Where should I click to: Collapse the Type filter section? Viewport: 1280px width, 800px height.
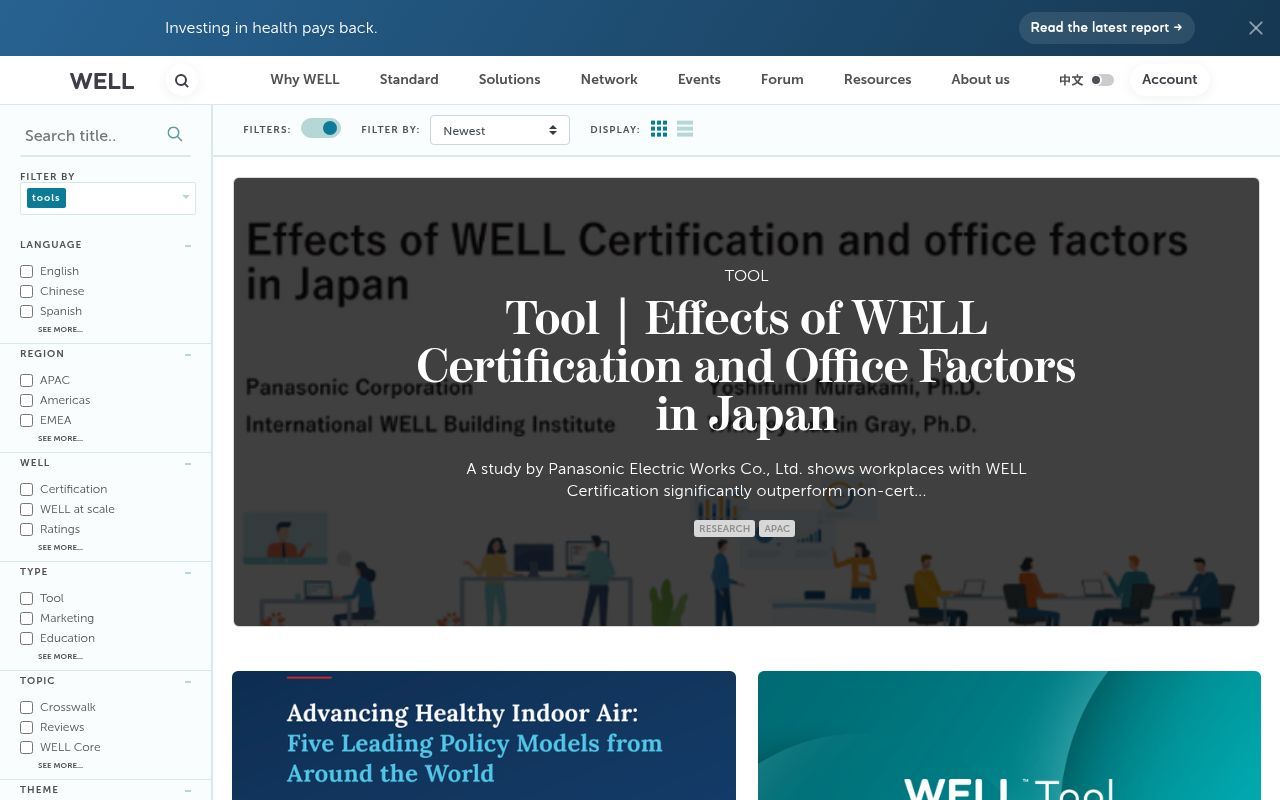tap(188, 572)
